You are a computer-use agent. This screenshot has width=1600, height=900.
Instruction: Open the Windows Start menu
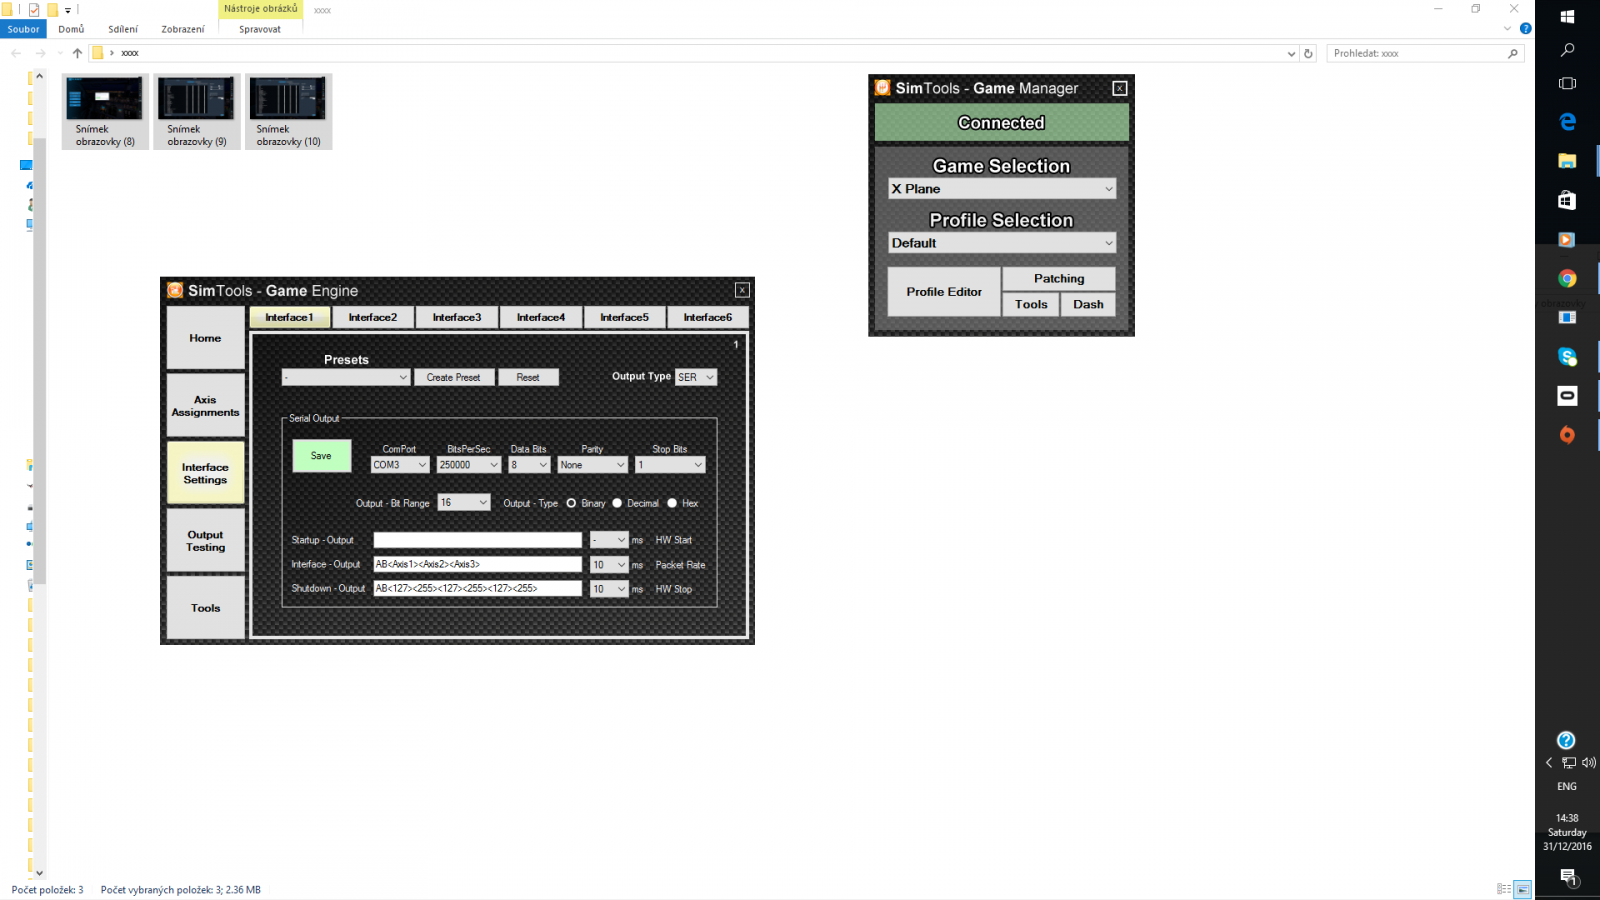coord(1567,16)
